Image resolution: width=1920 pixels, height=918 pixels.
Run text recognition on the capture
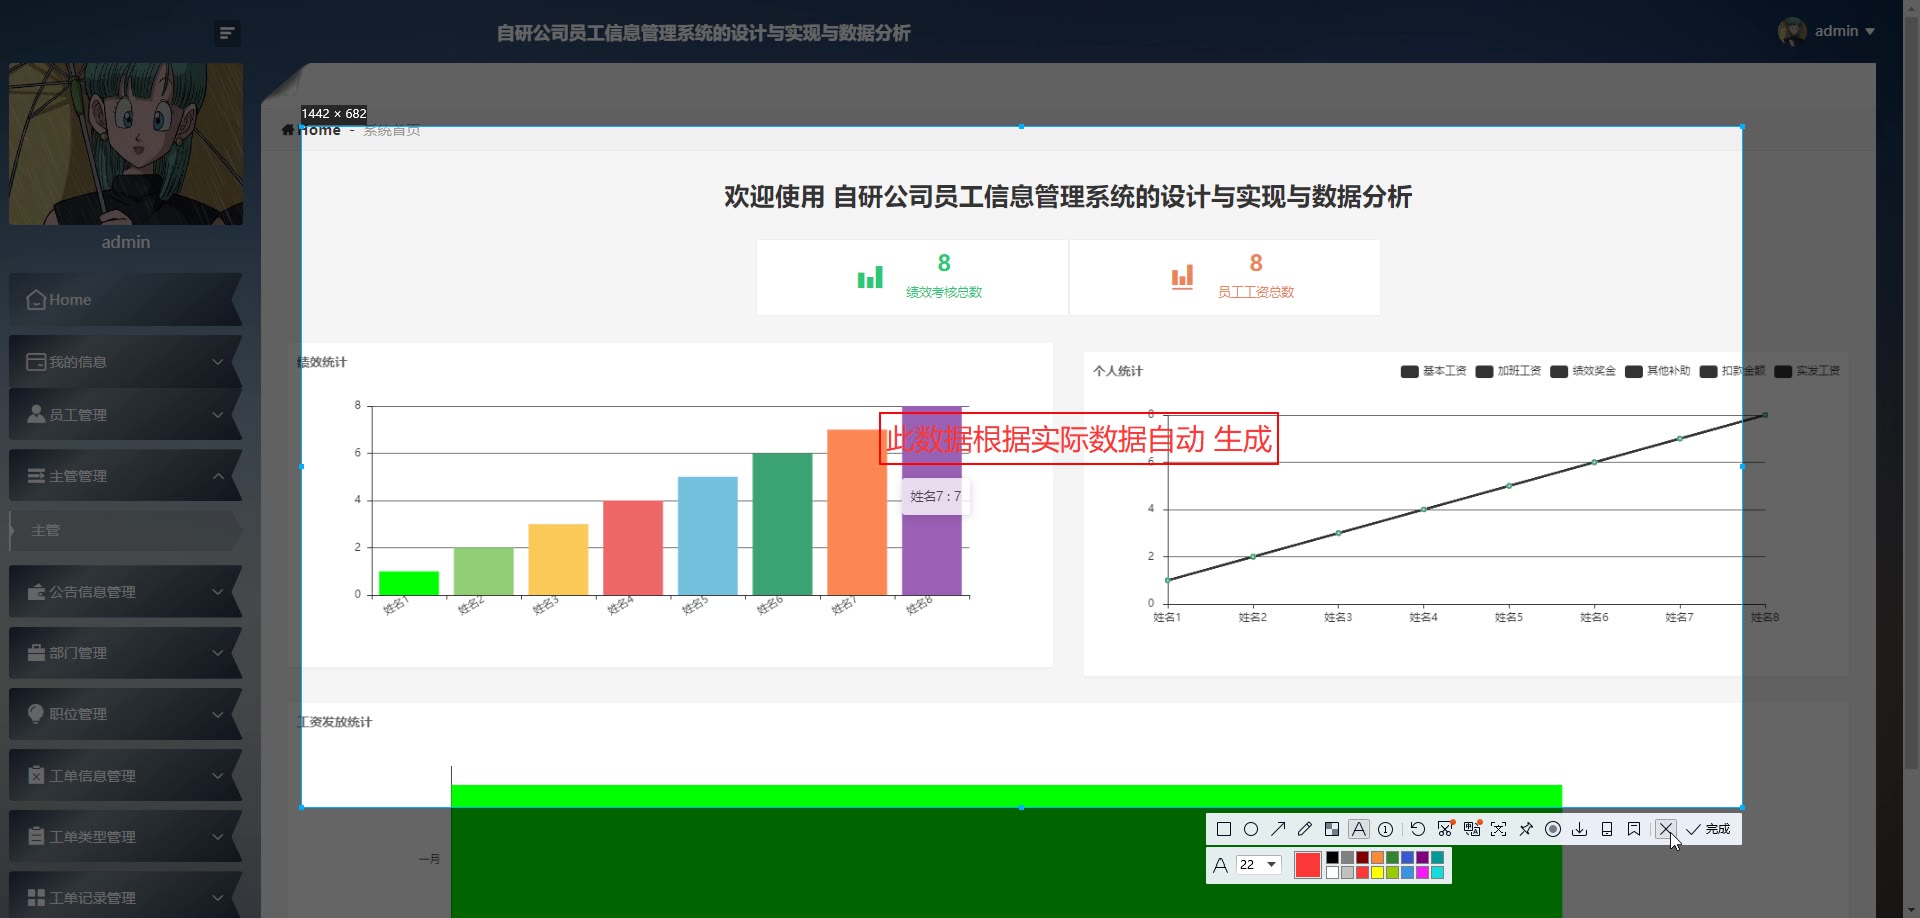pos(1498,829)
